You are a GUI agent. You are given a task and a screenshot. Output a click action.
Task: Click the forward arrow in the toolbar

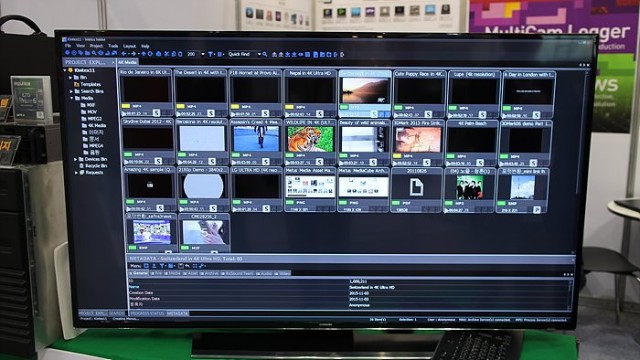[133, 54]
